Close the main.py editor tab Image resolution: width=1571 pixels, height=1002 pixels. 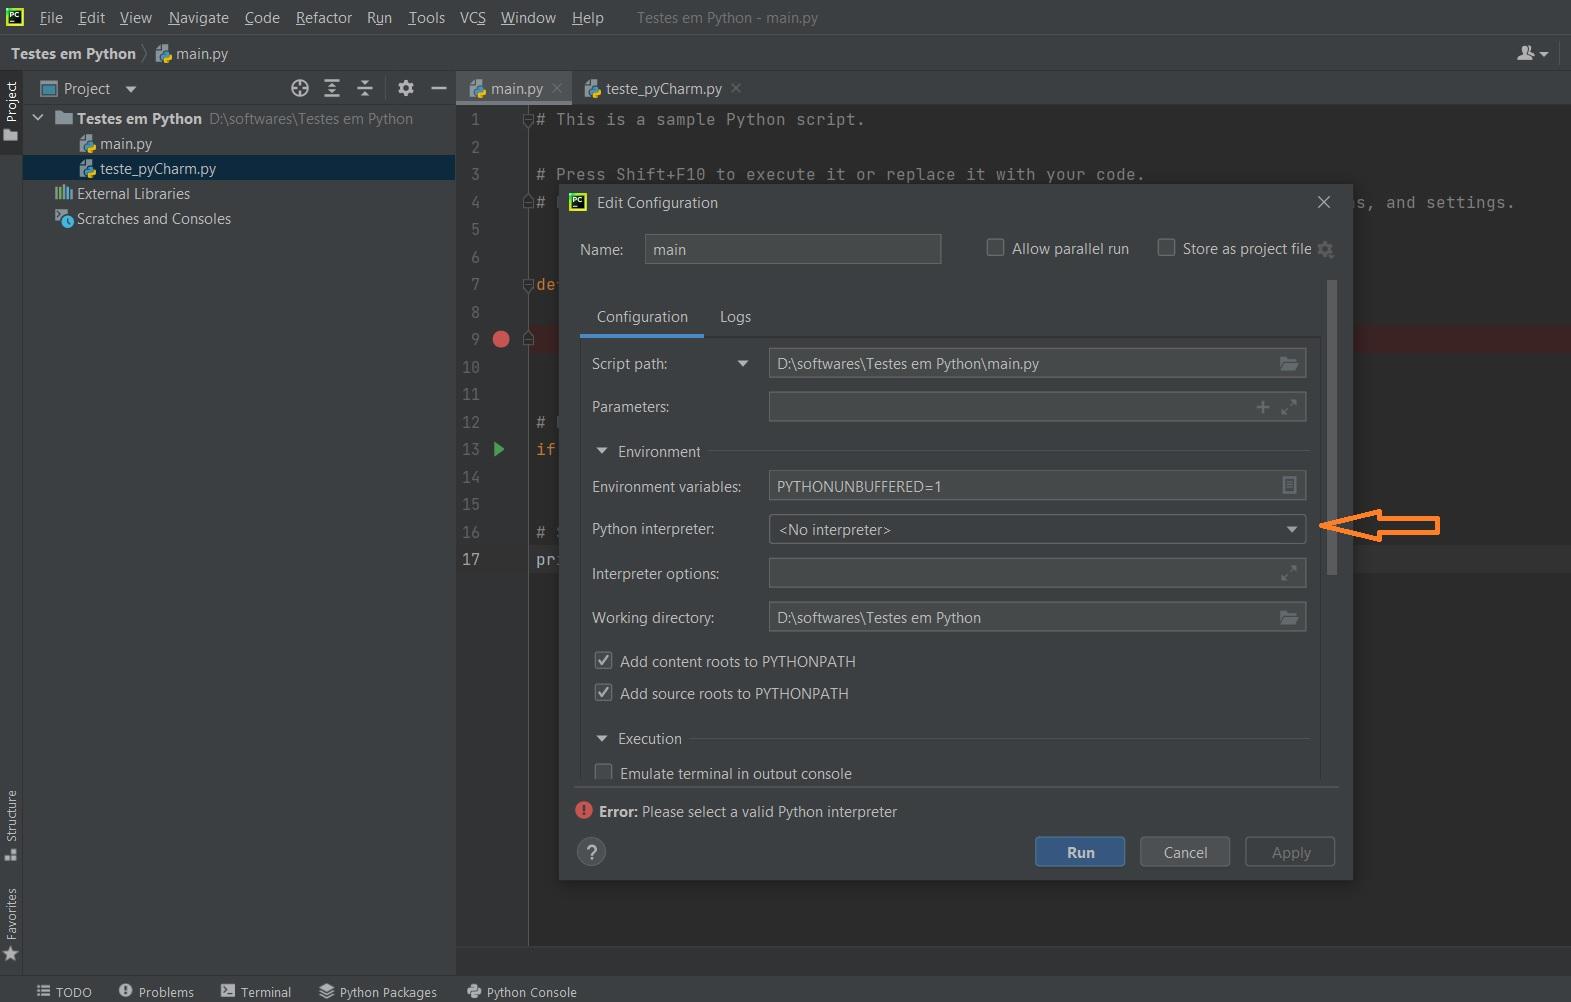pyautogui.click(x=557, y=88)
